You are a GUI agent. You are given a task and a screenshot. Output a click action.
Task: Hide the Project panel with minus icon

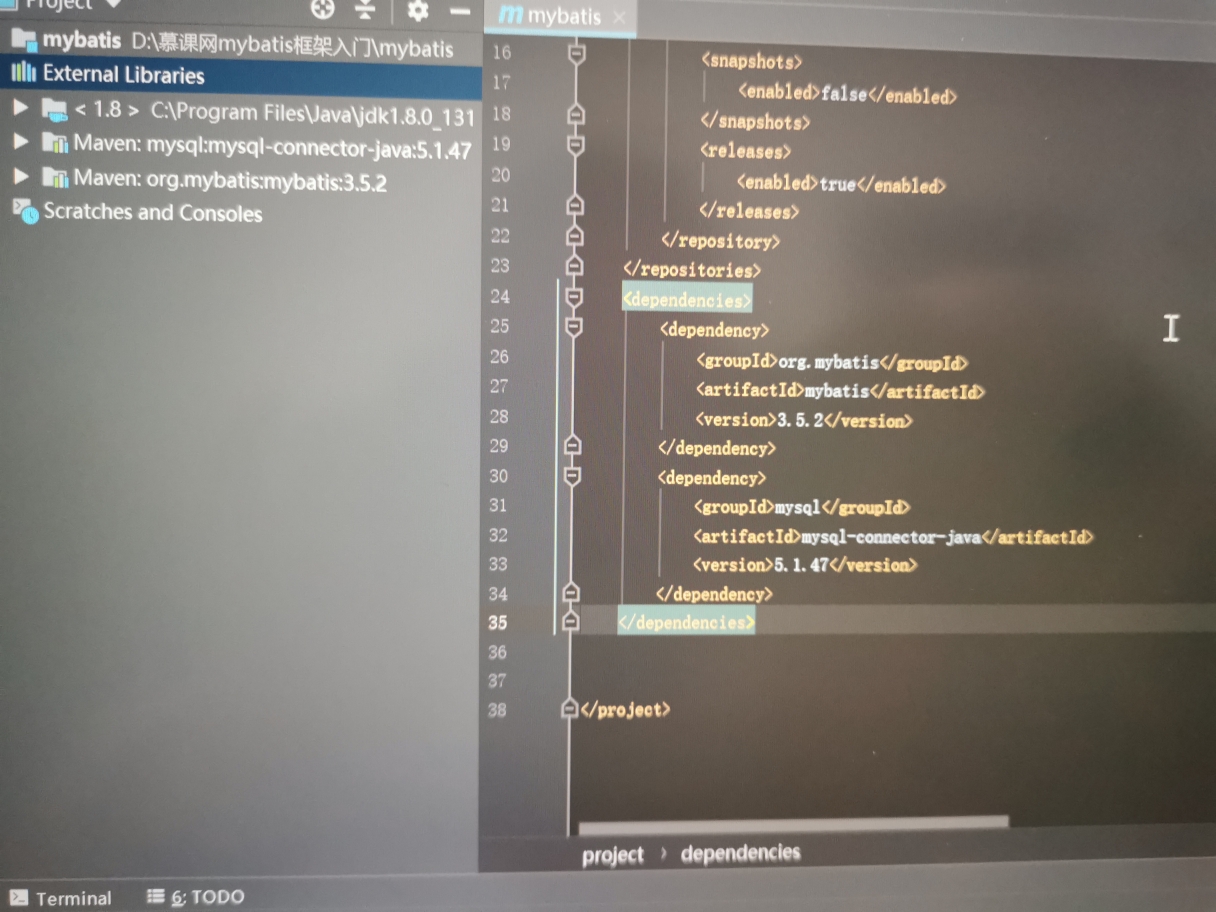(x=460, y=12)
